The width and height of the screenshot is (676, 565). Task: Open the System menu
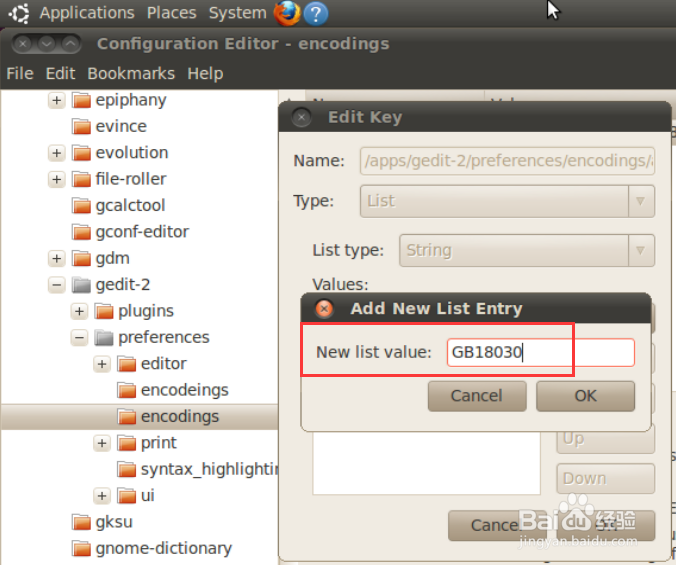pos(238,13)
